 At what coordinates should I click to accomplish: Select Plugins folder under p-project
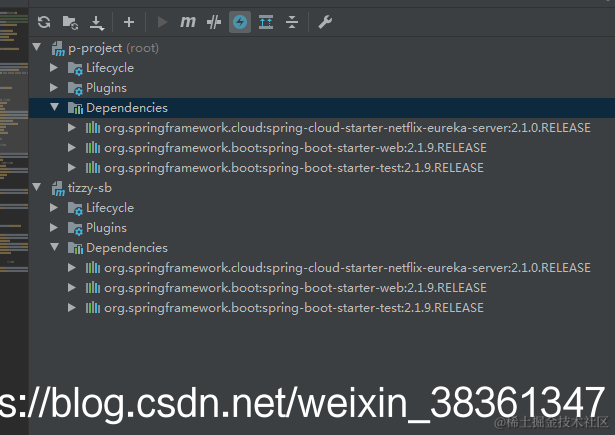106,88
